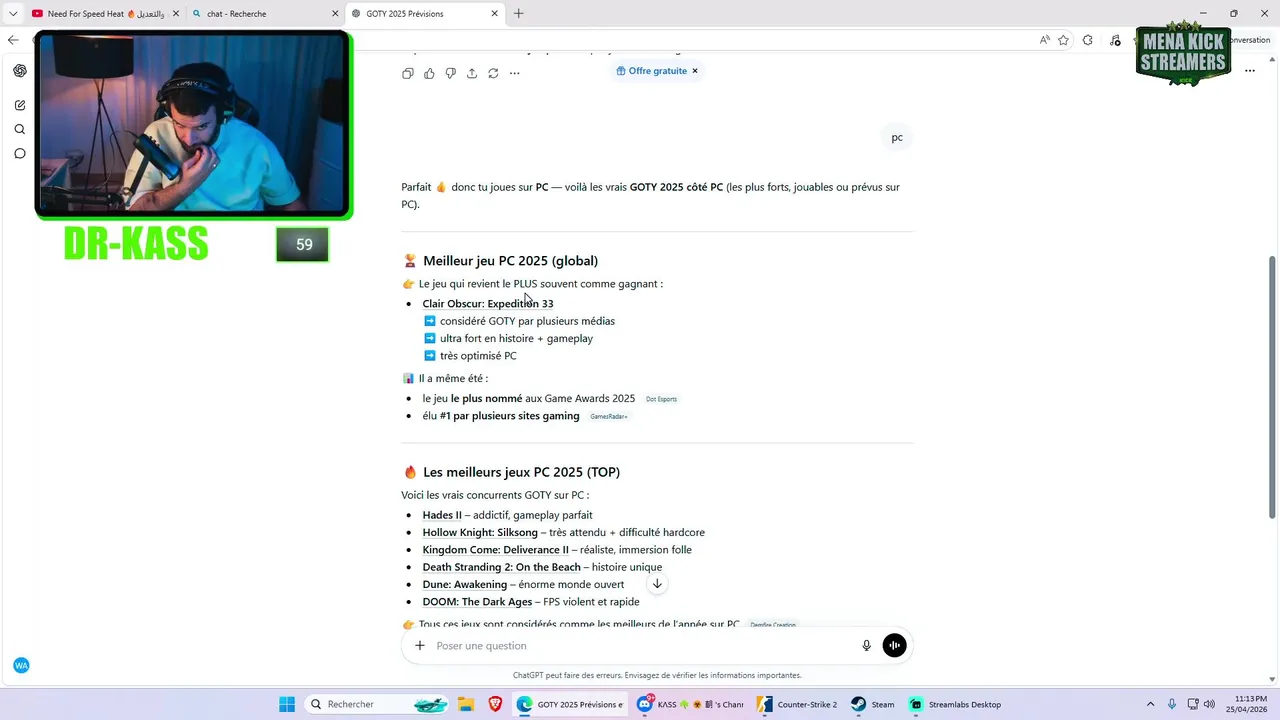1280x720 pixels.
Task: Copy the response with the copy icon
Action: pyautogui.click(x=408, y=73)
